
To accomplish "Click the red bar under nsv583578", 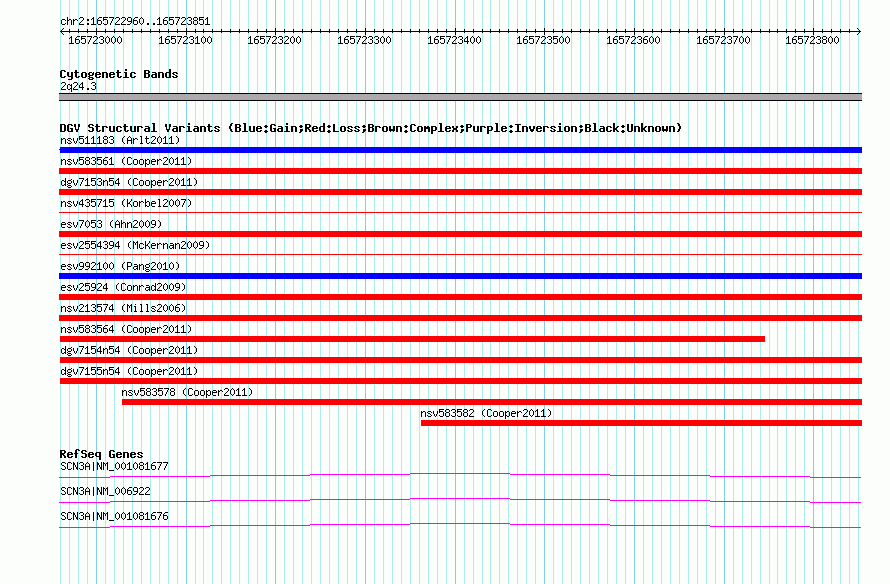I will (492, 402).
